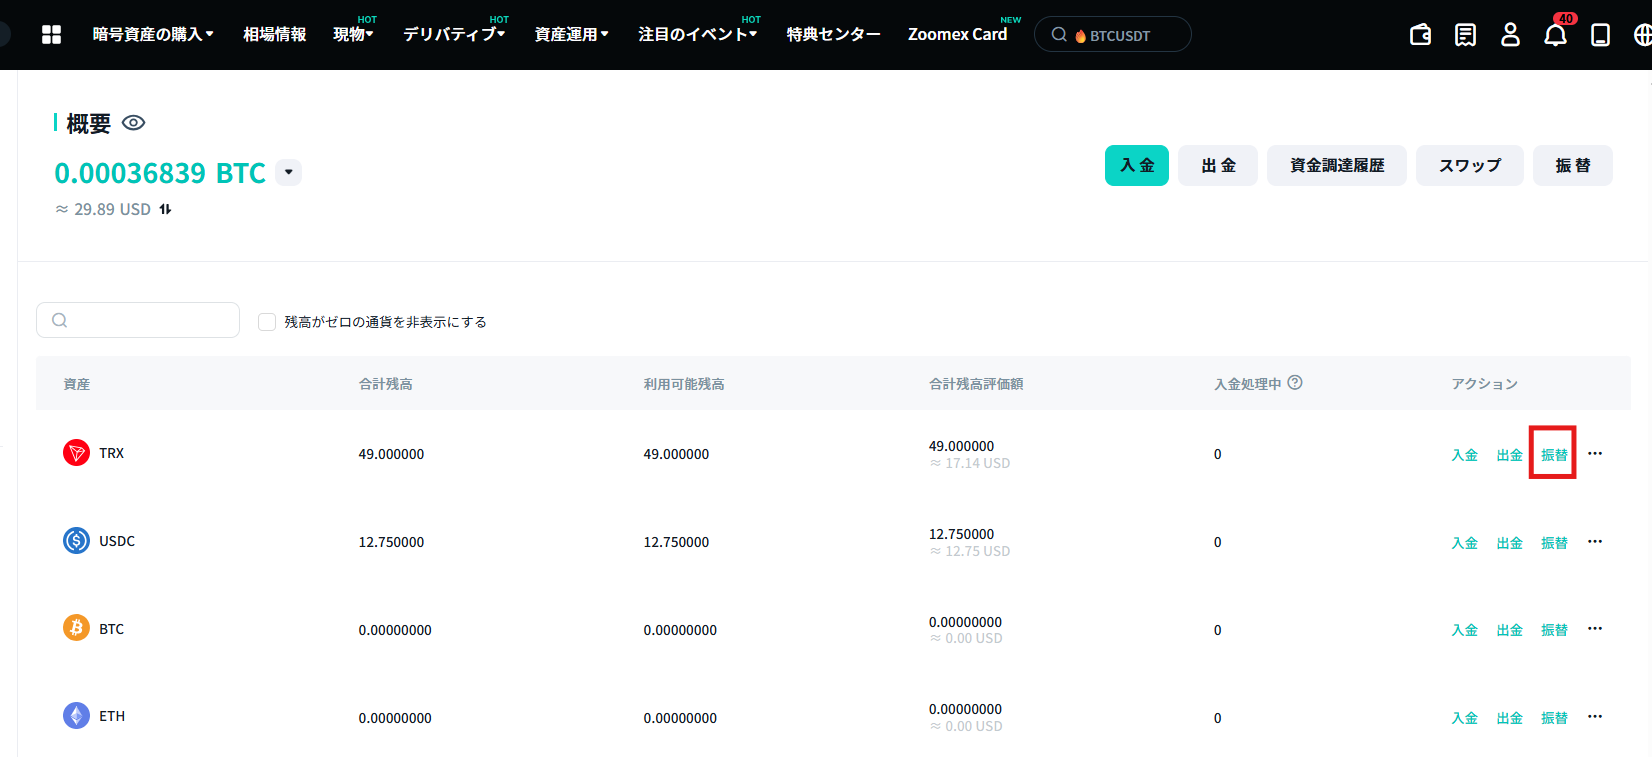Open the user account profile icon
The width and height of the screenshot is (1652, 757).
coord(1510,35)
